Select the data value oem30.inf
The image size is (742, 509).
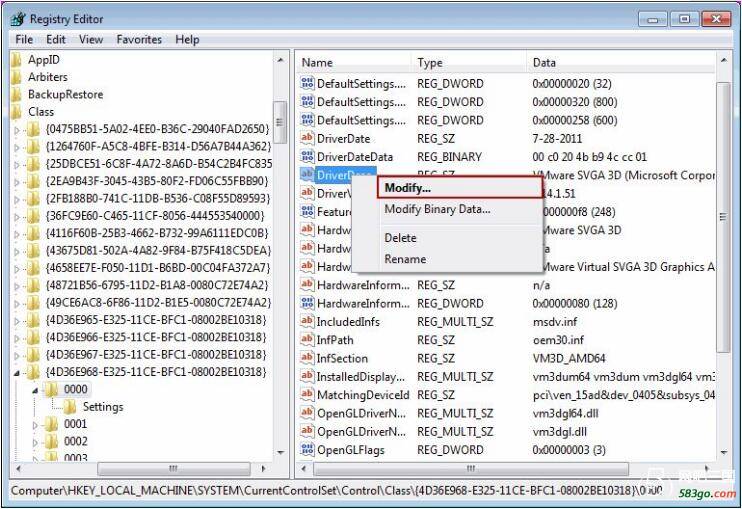click(x=558, y=340)
